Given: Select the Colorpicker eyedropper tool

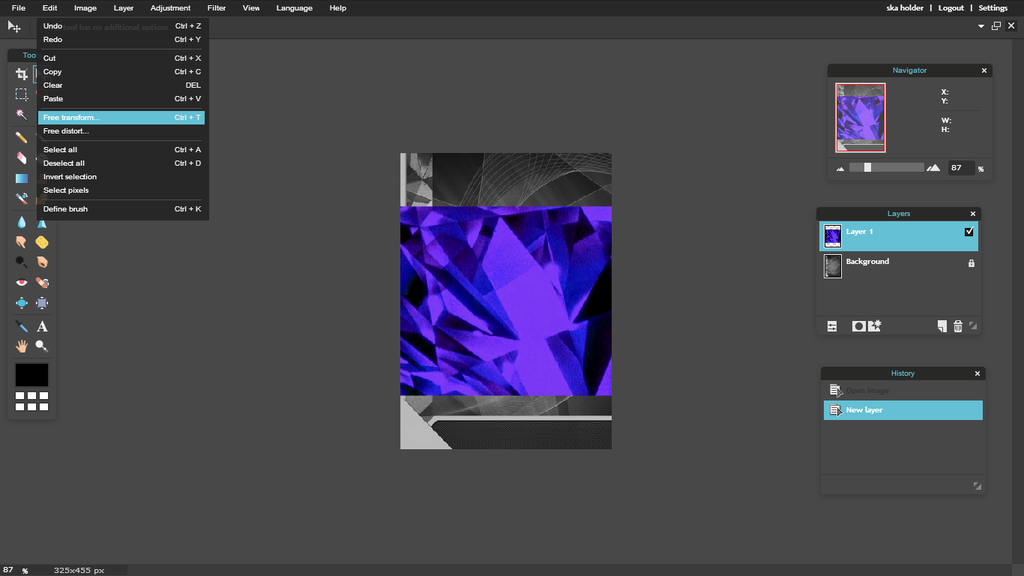Looking at the screenshot, I should coord(22,327).
